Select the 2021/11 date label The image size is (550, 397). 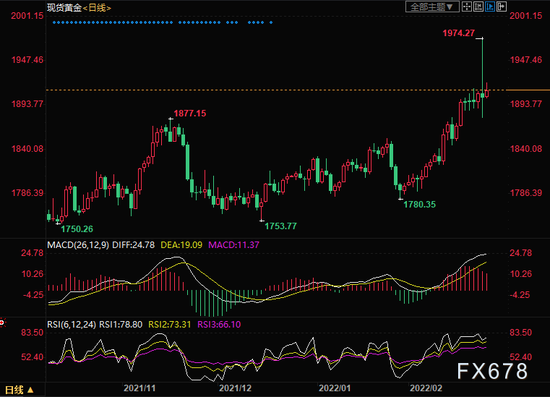[140, 388]
